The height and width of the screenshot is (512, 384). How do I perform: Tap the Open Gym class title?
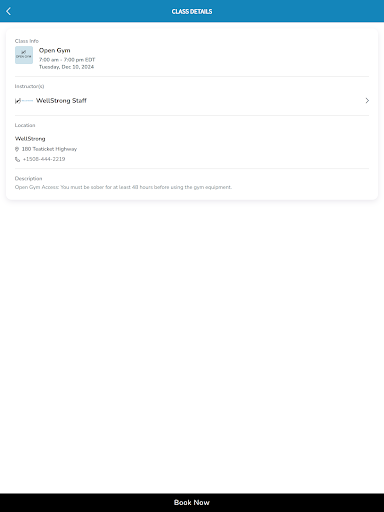[55, 51]
